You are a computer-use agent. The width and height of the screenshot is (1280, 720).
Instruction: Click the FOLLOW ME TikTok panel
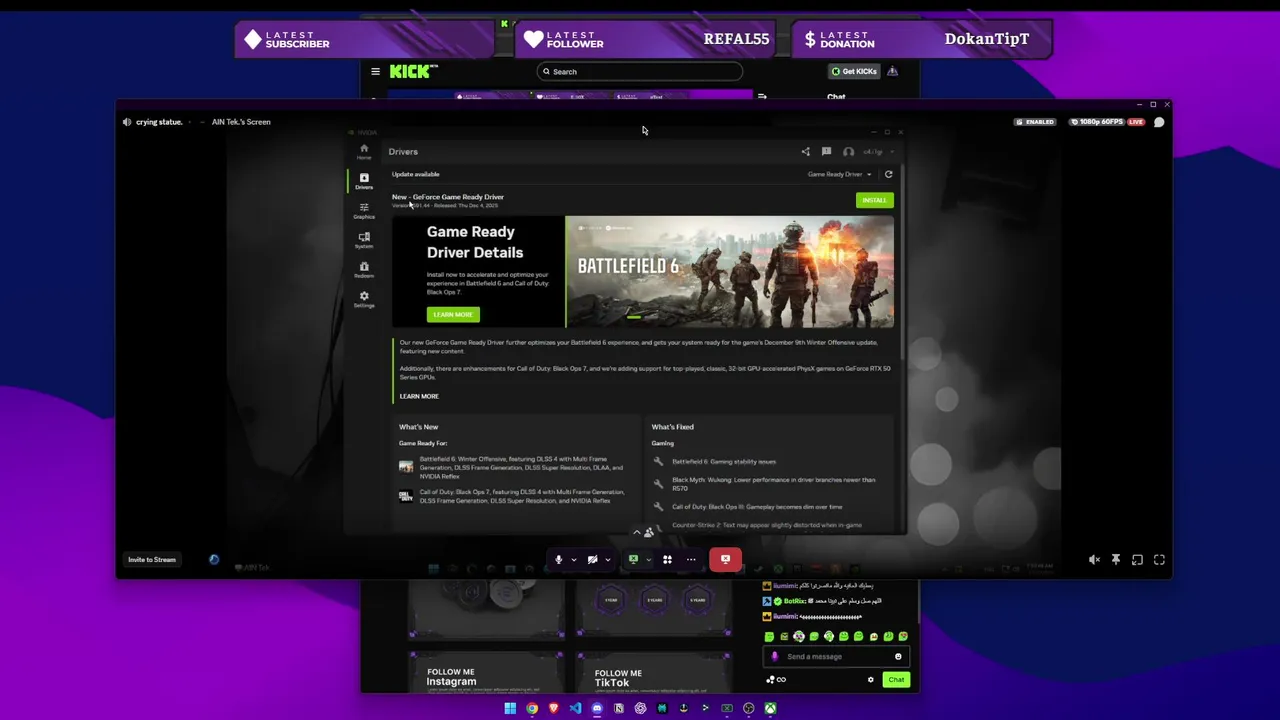coord(653,672)
